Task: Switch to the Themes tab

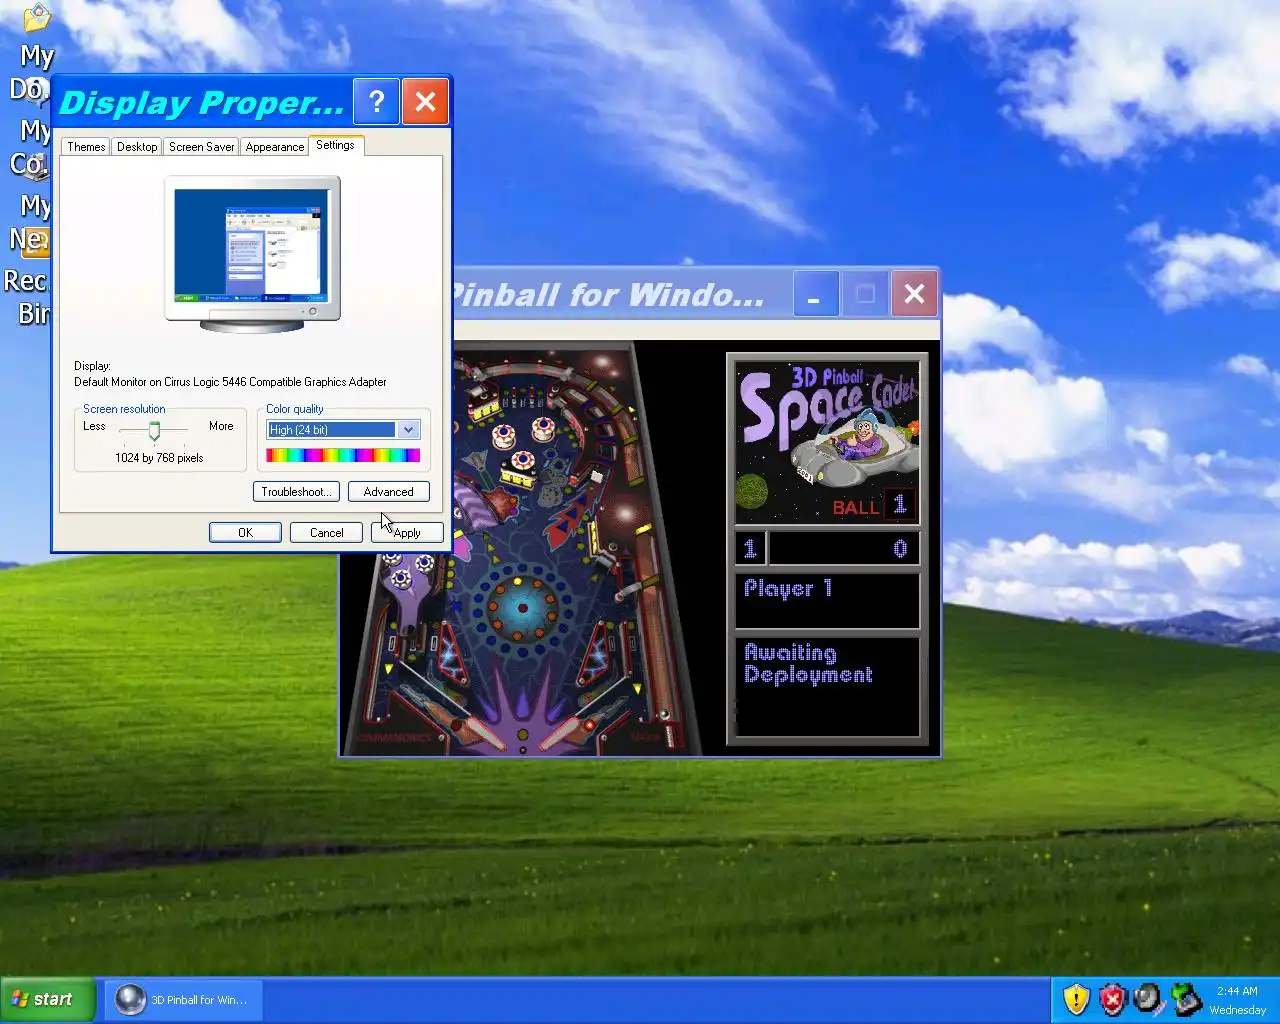Action: [86, 146]
